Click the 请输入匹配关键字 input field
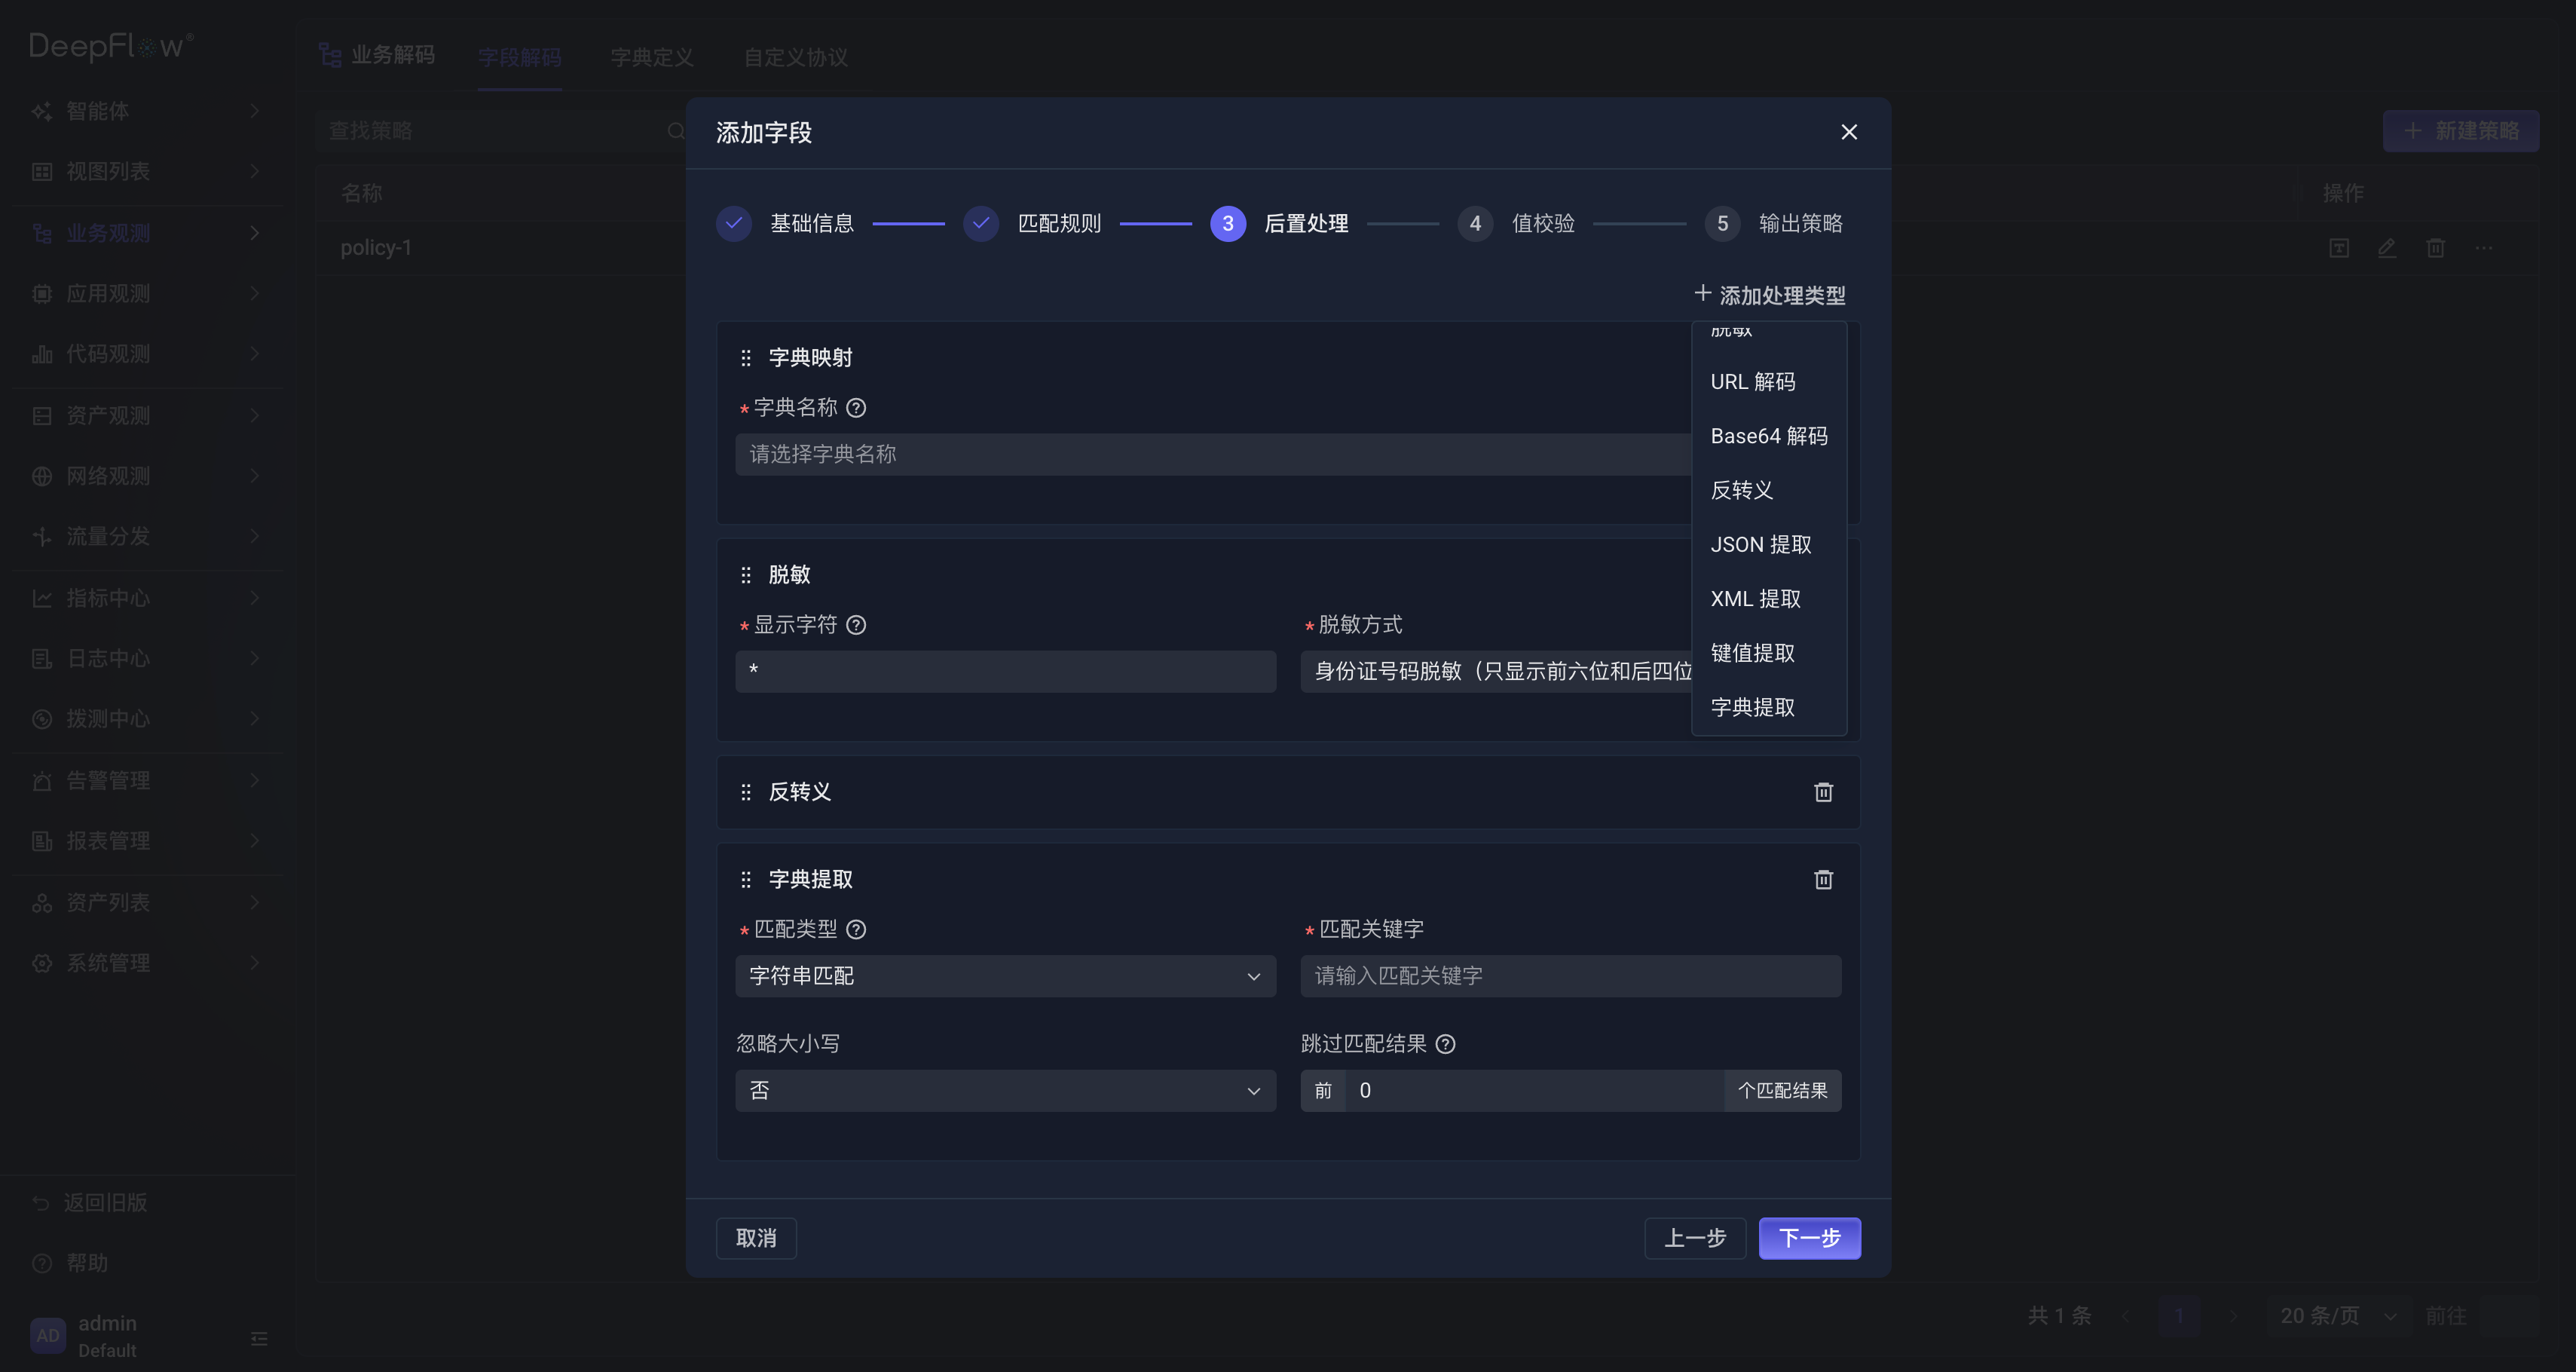Screen dimensions: 2576x1372 tap(1570, 976)
